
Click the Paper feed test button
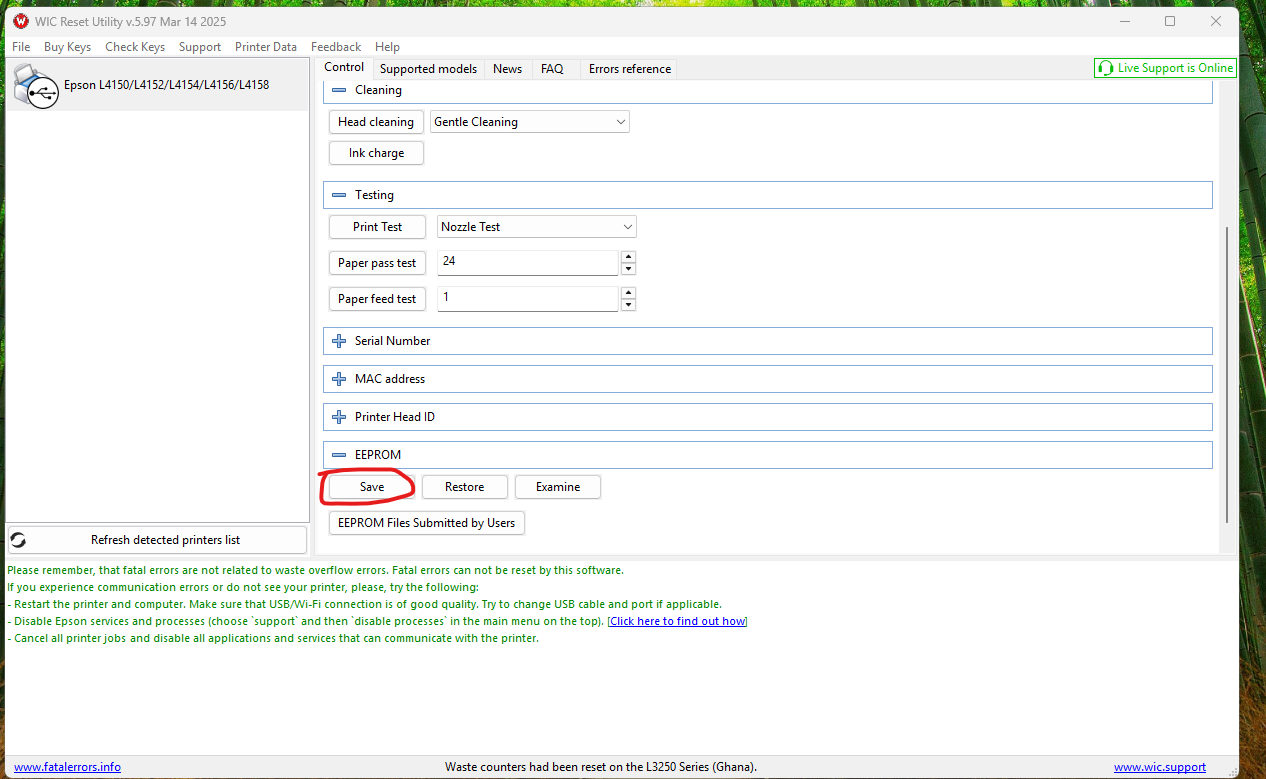tap(377, 299)
